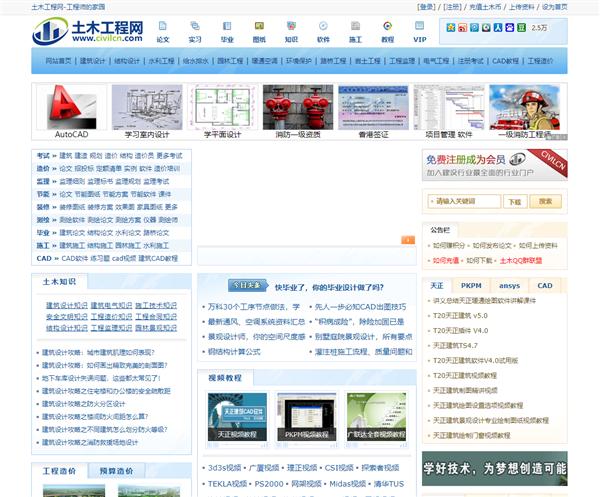Viewport: 600px width, 497px height.
Task: Open 建筑设计知识 link under 土木知识
Action: pos(67,305)
